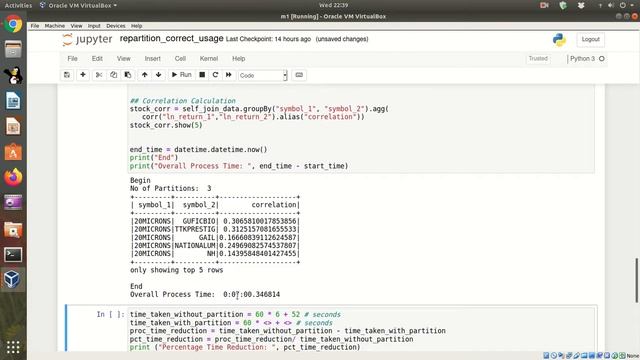
Task: Click Activities in the top bar
Action: pos(18,5)
